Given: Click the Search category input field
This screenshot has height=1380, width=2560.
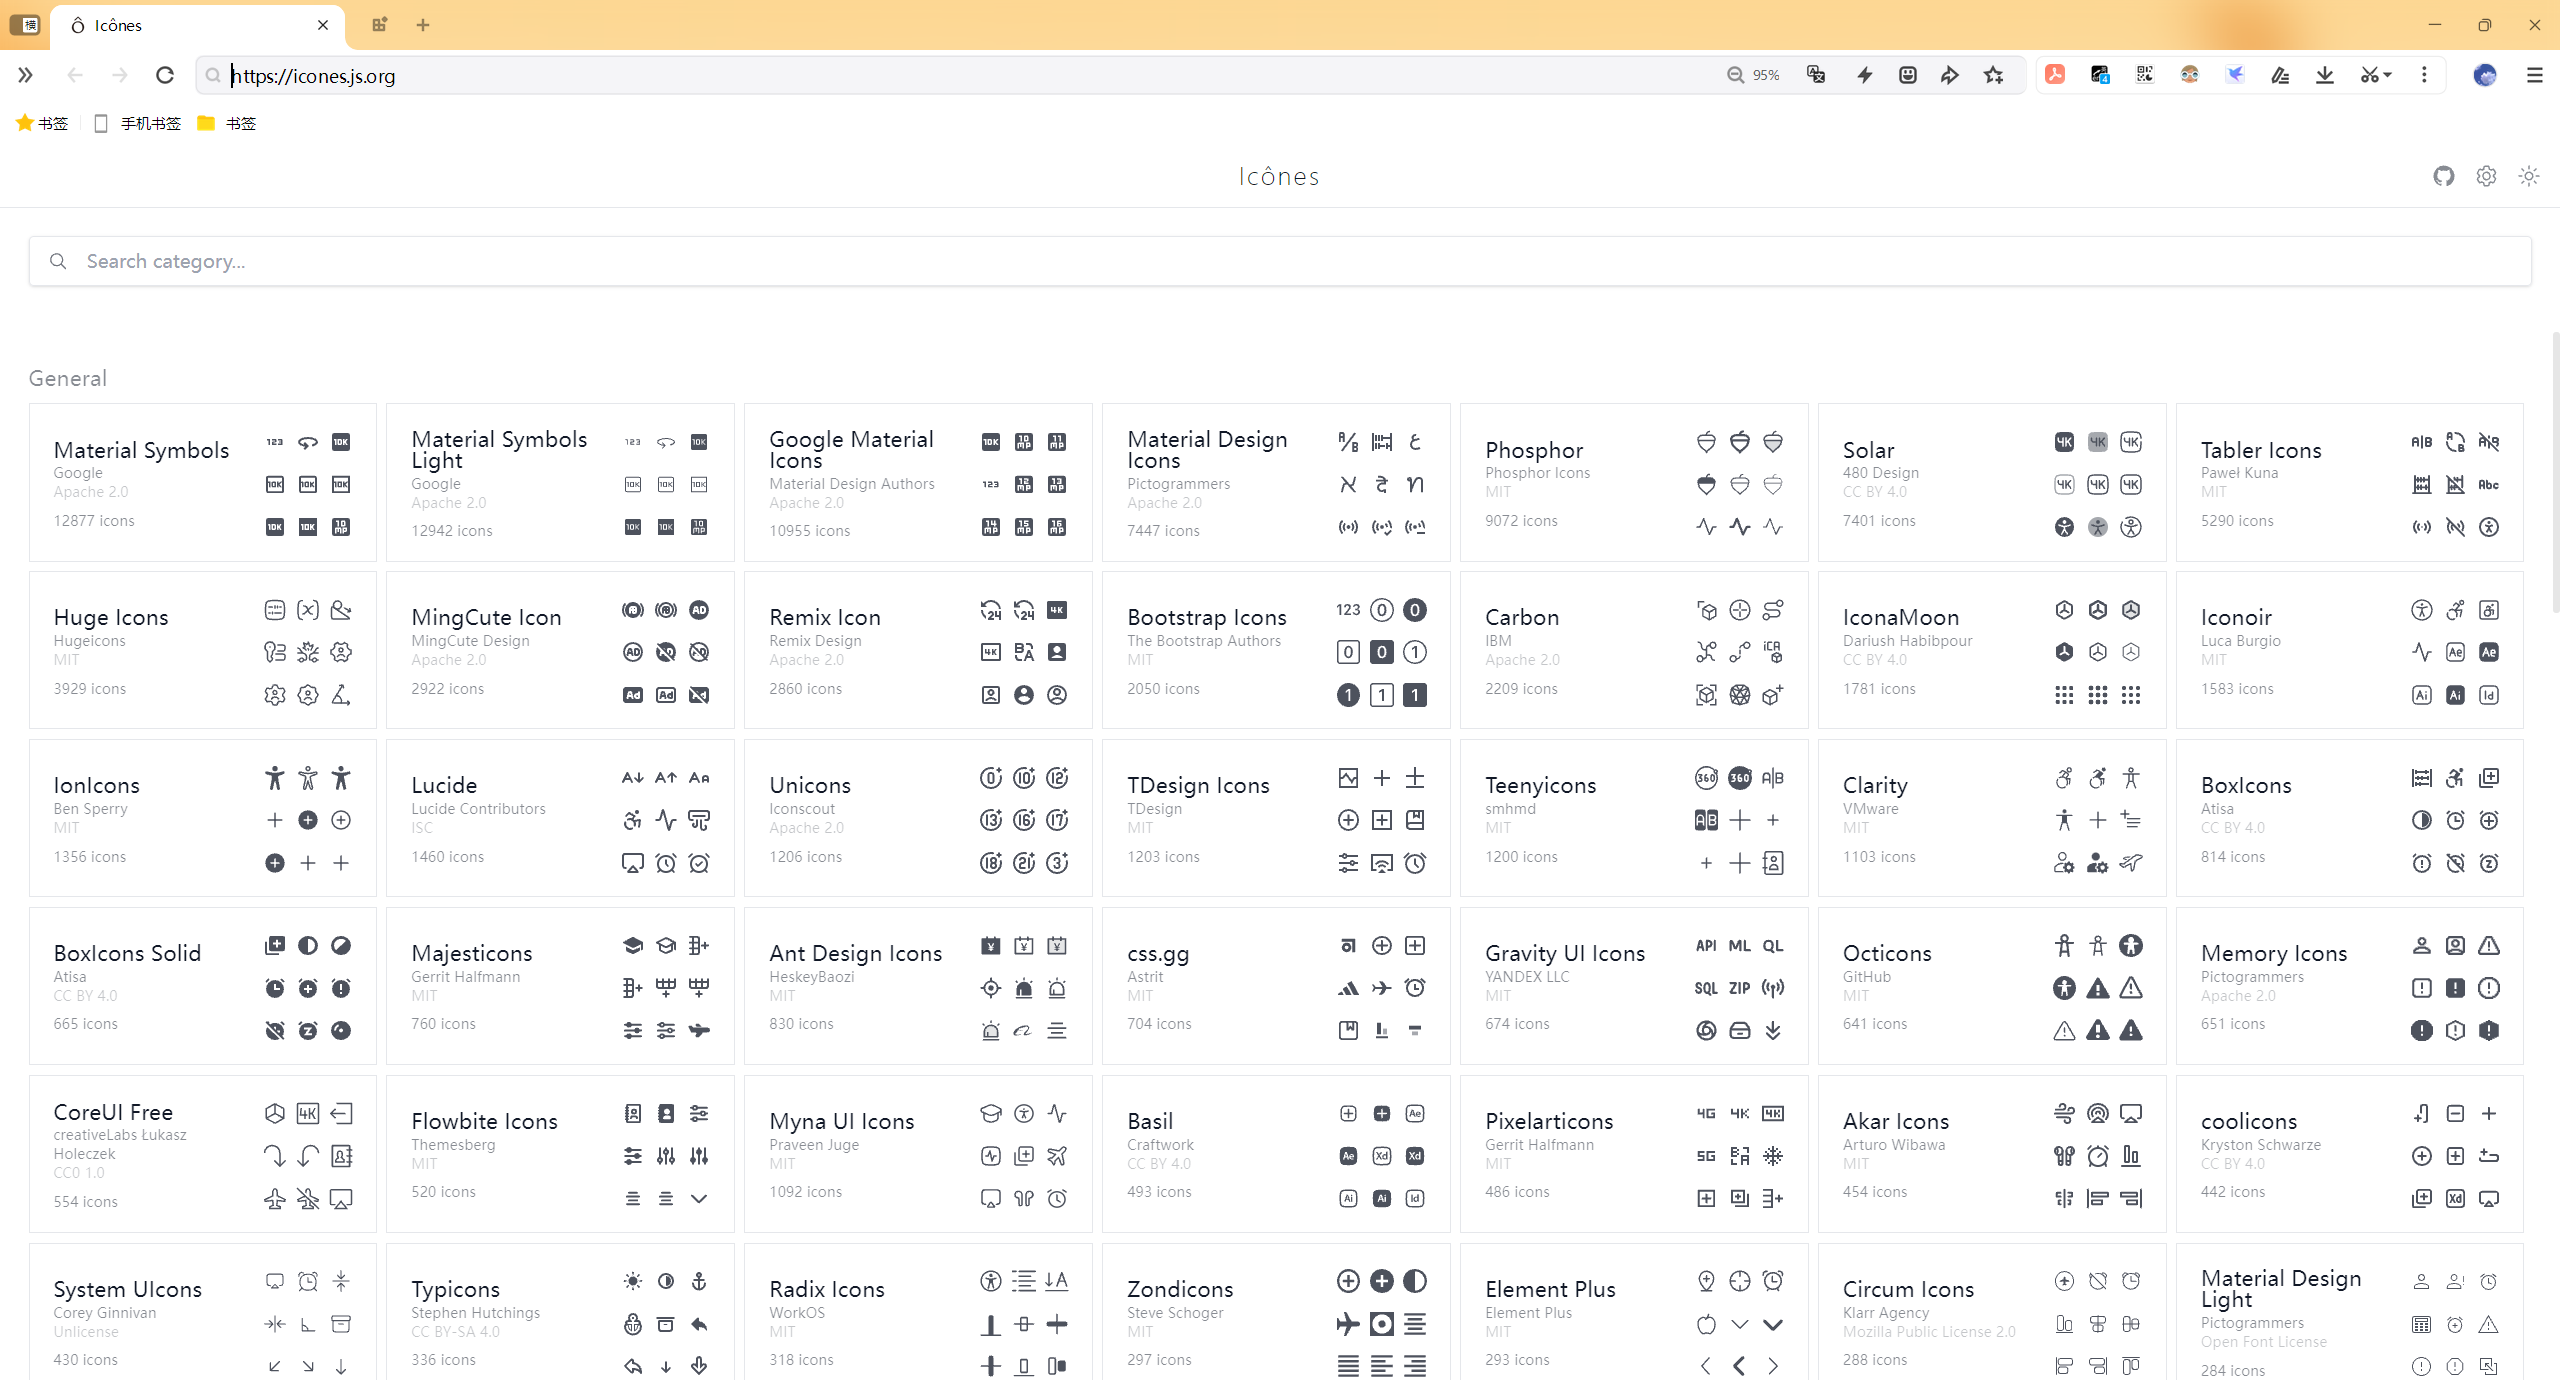Looking at the screenshot, I should tap(1280, 261).
